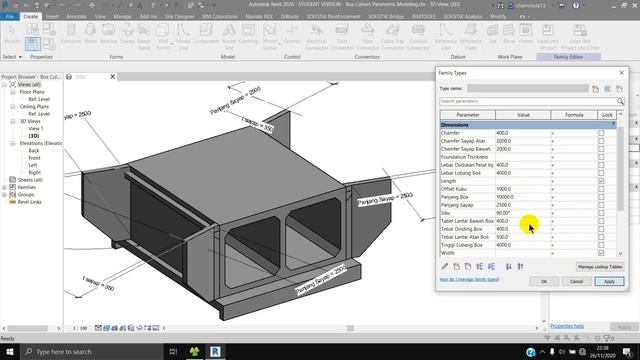
Task: Select the Control tool
Action: coord(292,34)
